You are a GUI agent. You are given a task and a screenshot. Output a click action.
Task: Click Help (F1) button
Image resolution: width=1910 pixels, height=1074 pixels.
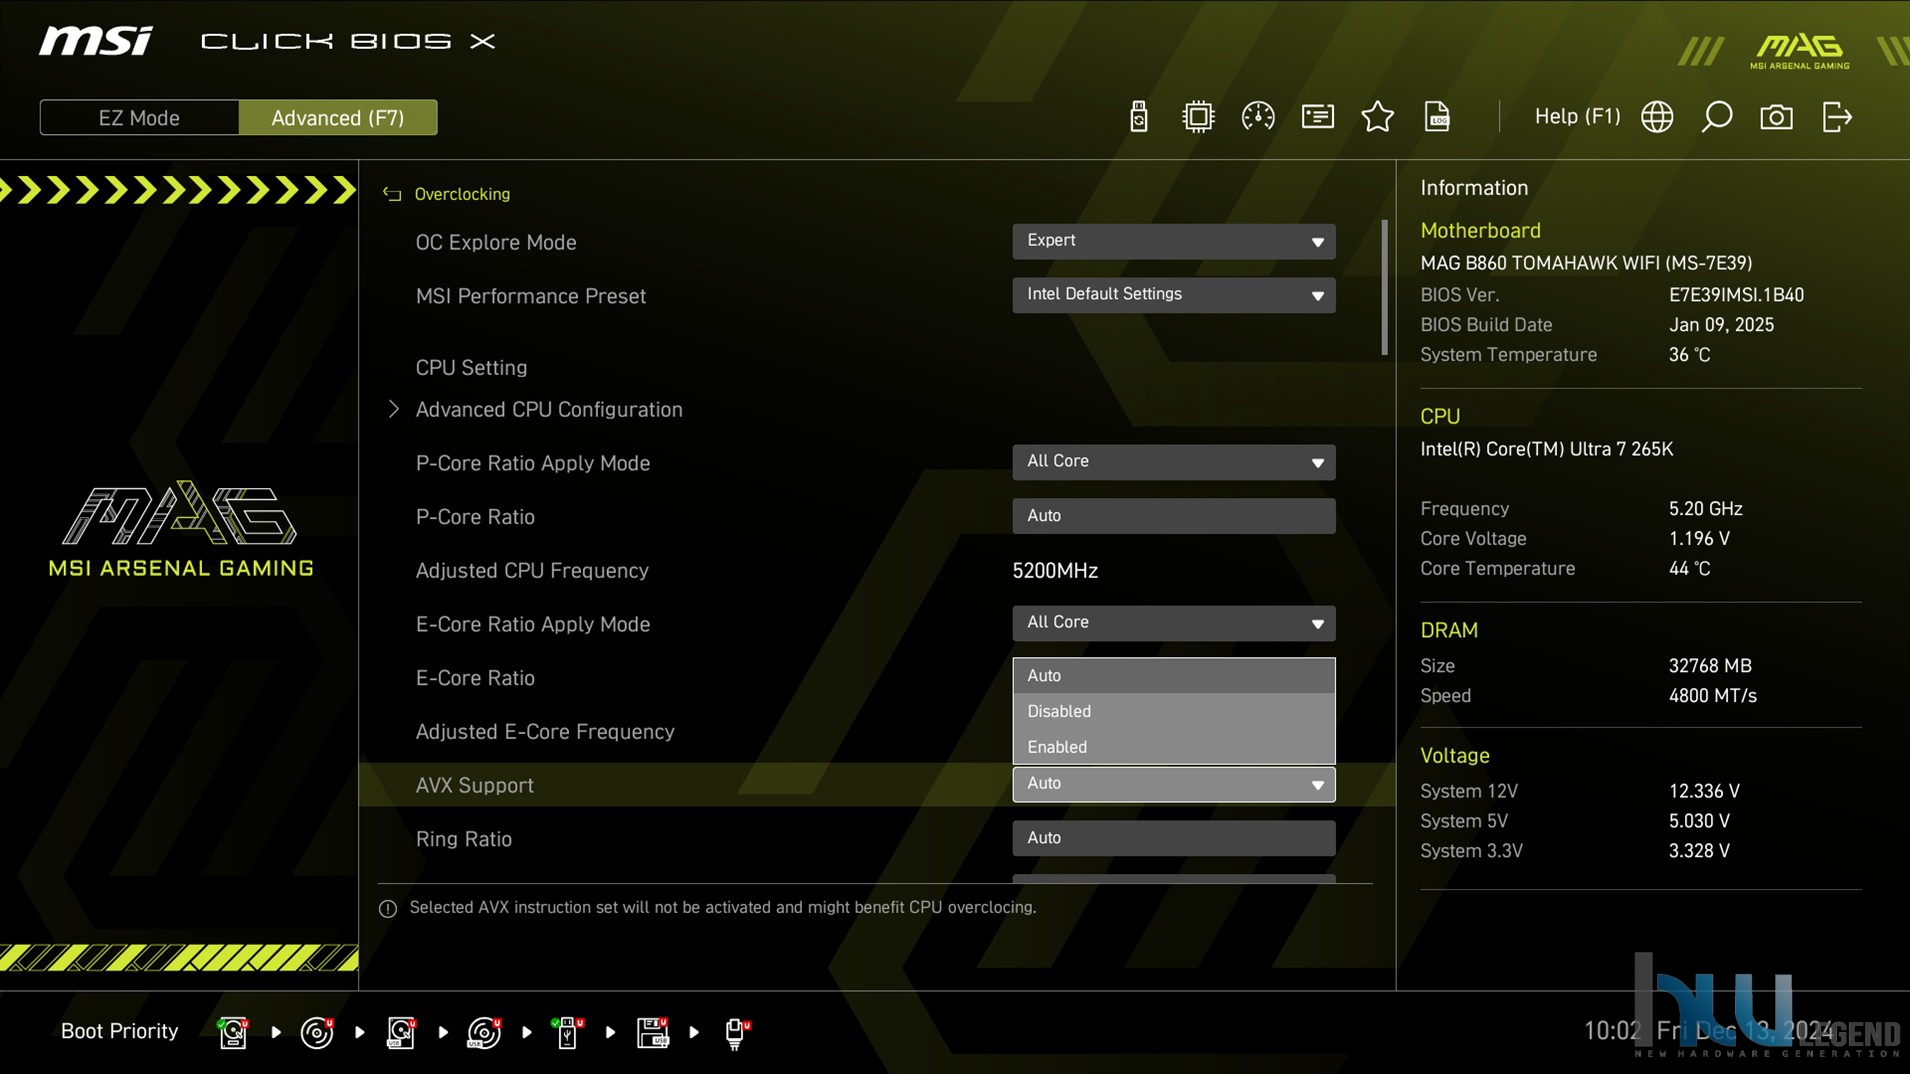[1577, 117]
